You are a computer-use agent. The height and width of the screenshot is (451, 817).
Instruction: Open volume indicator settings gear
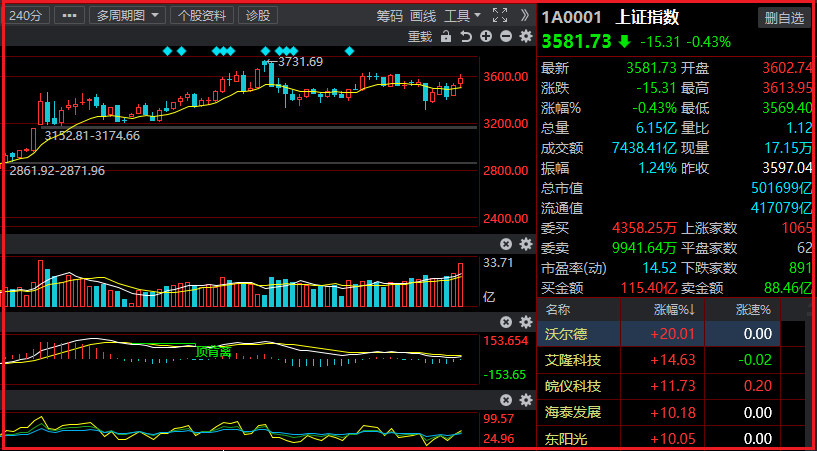(x=525, y=244)
